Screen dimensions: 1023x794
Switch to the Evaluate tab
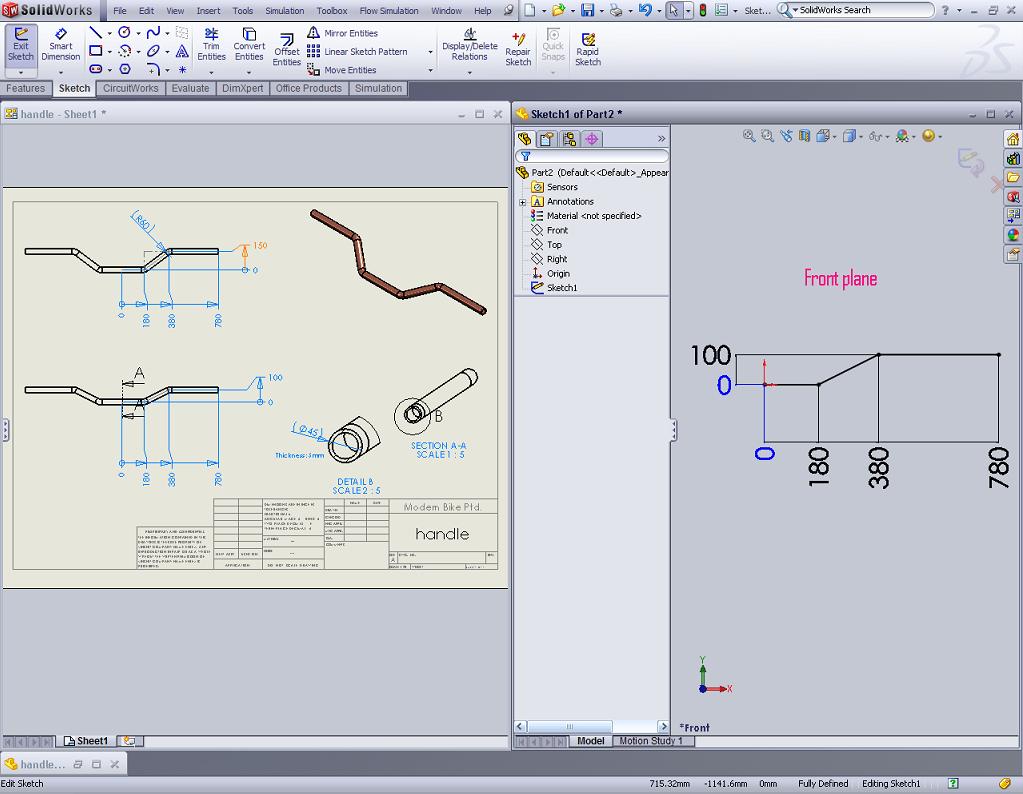[x=191, y=88]
